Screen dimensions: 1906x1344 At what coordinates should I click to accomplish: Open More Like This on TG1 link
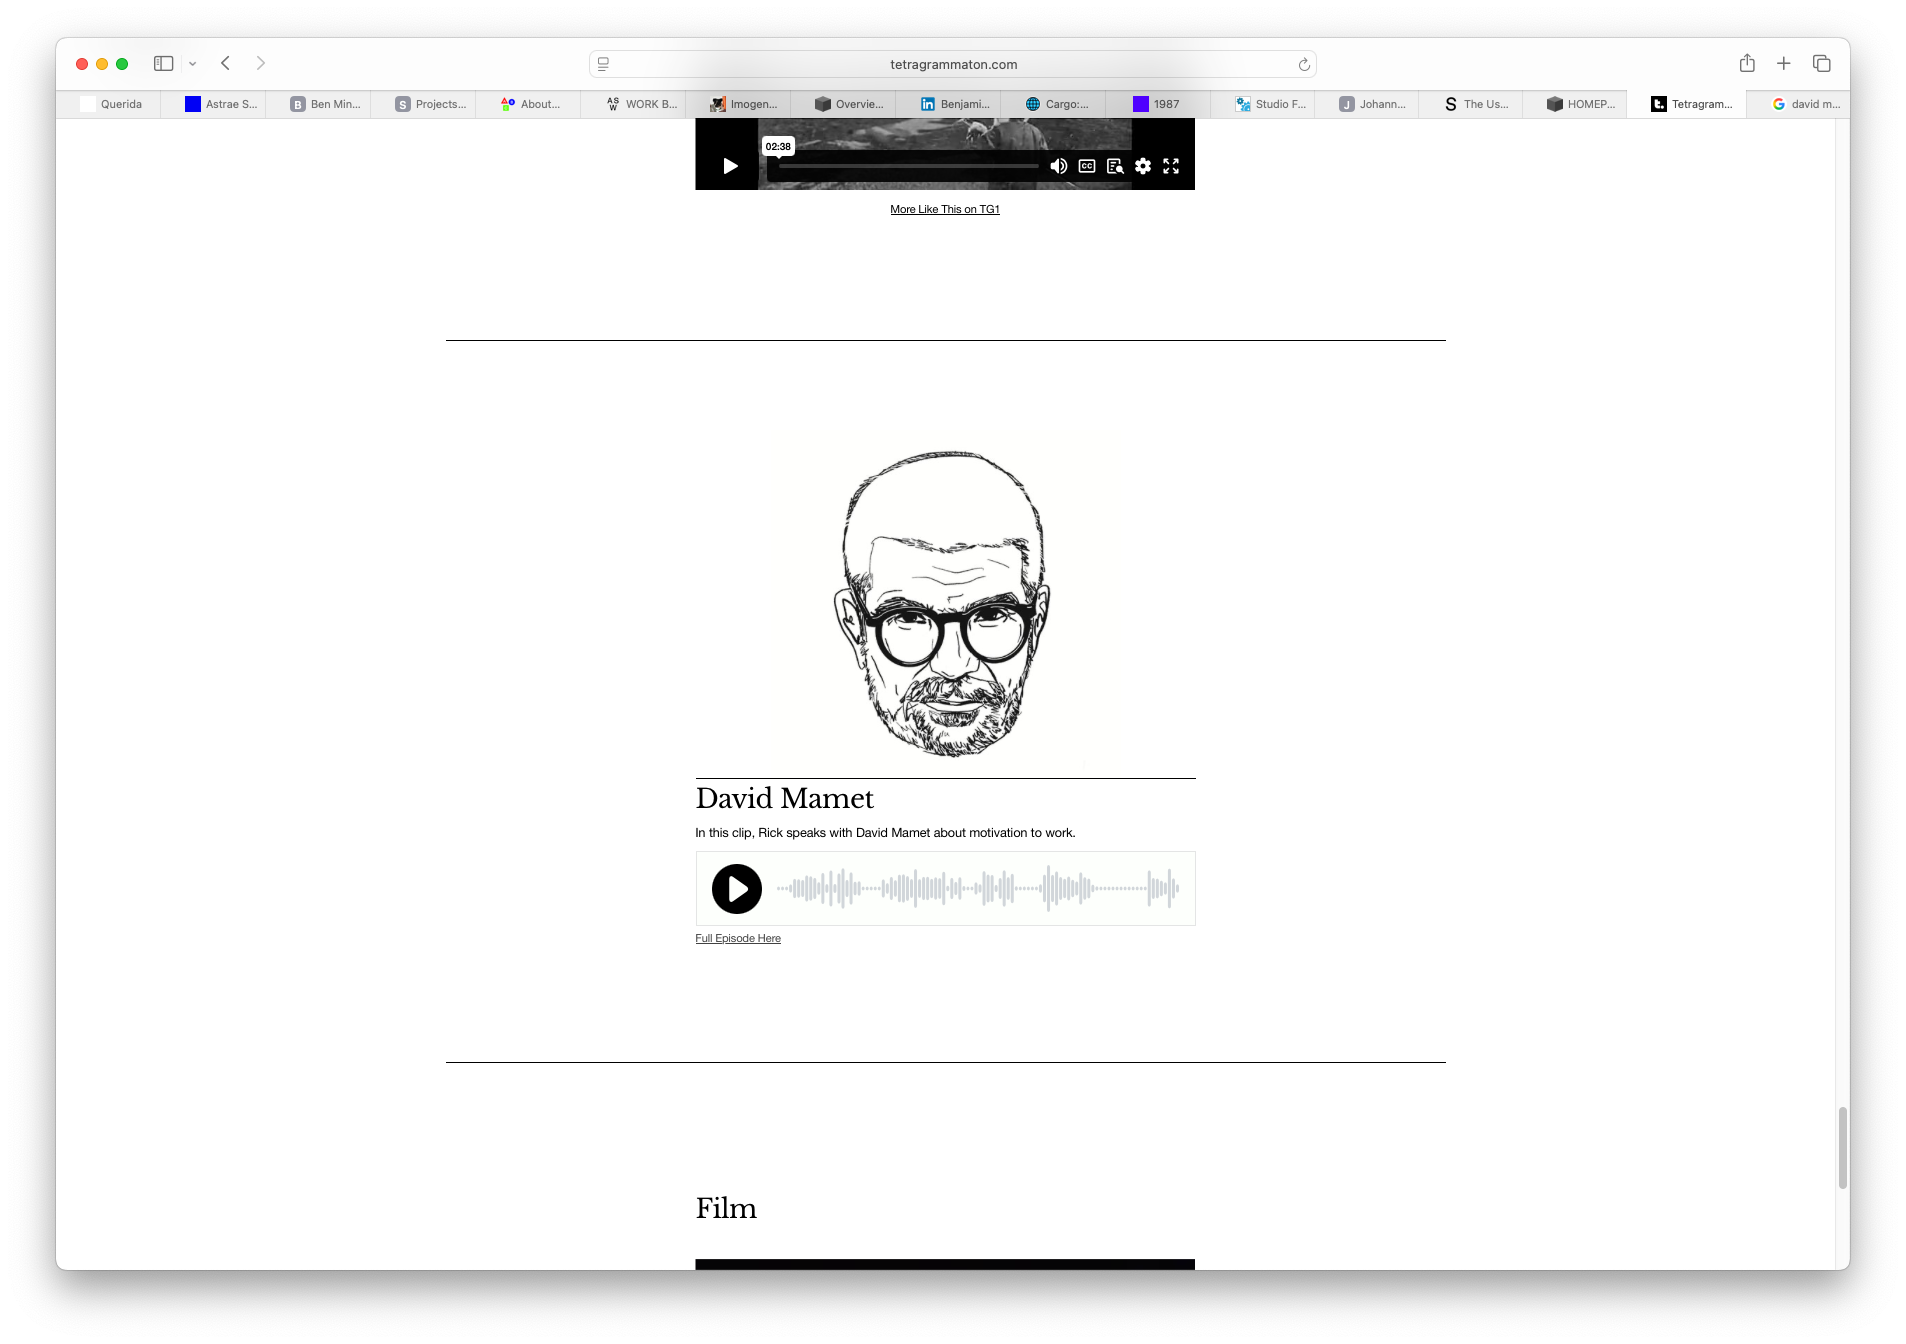[945, 209]
